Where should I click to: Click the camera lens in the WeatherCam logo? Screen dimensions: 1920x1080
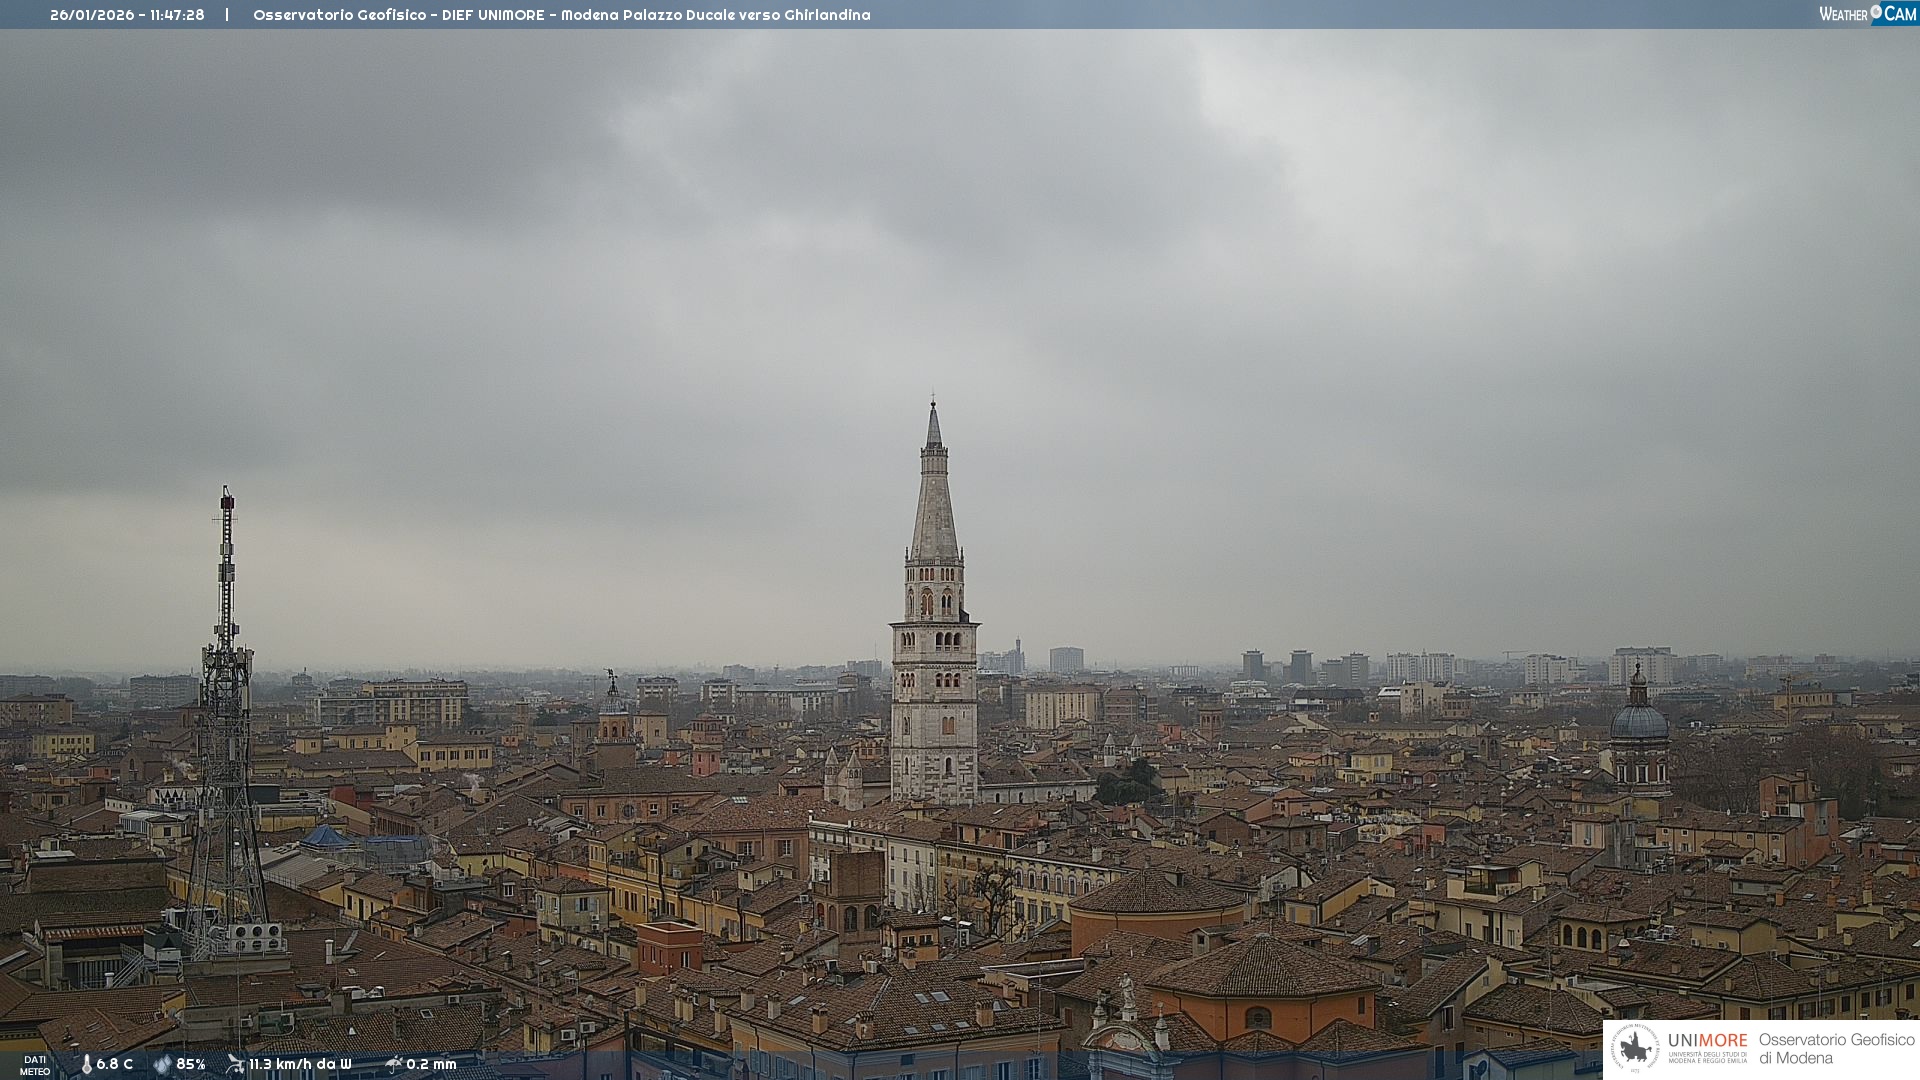[1876, 12]
